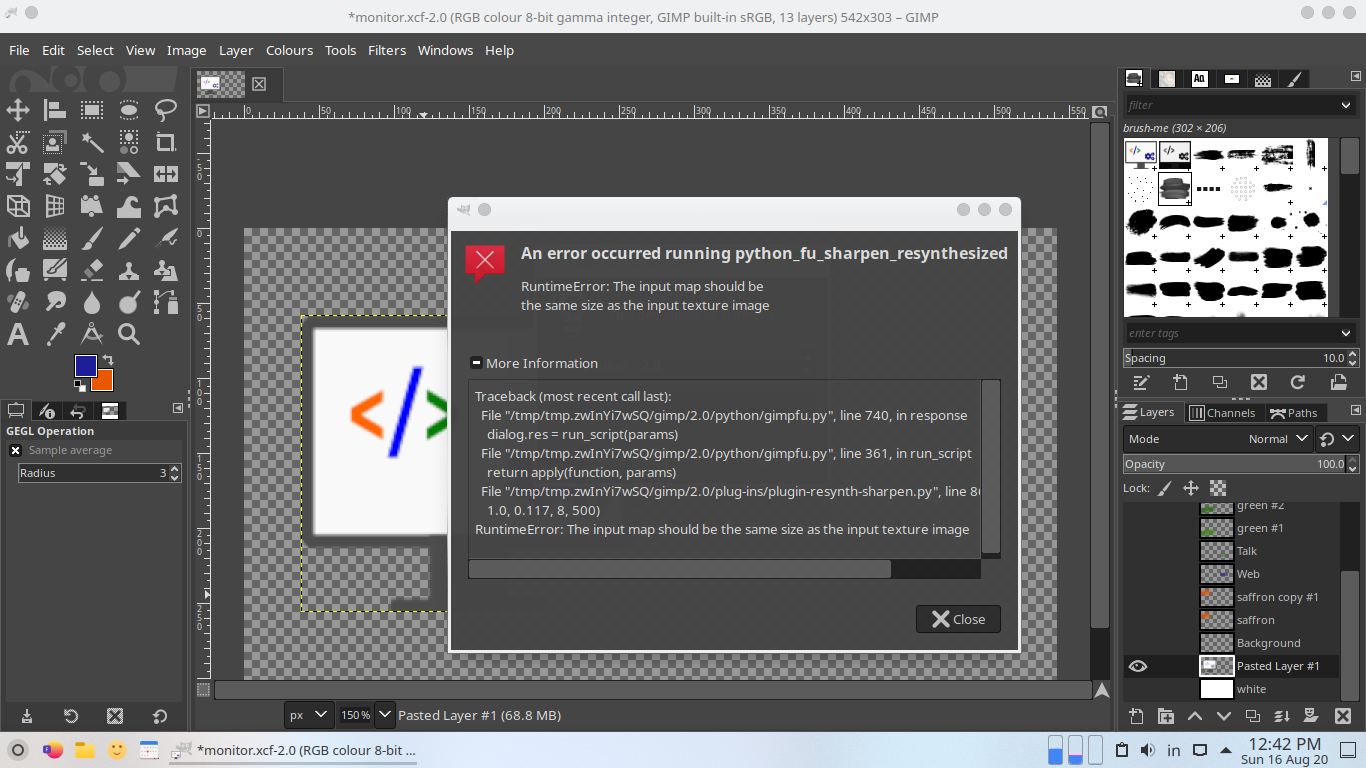1366x768 pixels.
Task: Open the Fonts tab in brushes dock
Action: click(x=1199, y=79)
